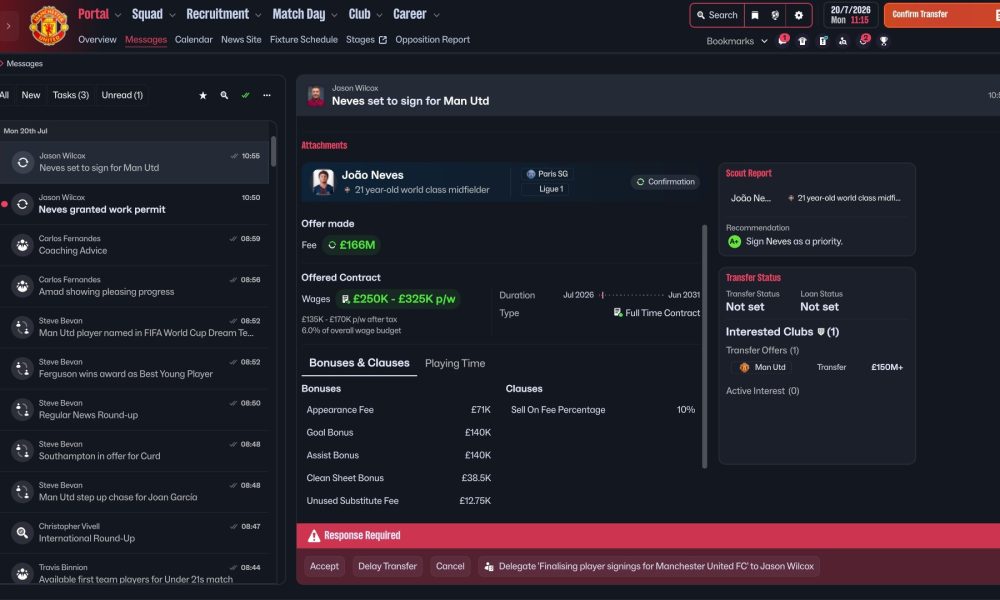Click the Delay Transfer button
1000x600 pixels.
387,566
